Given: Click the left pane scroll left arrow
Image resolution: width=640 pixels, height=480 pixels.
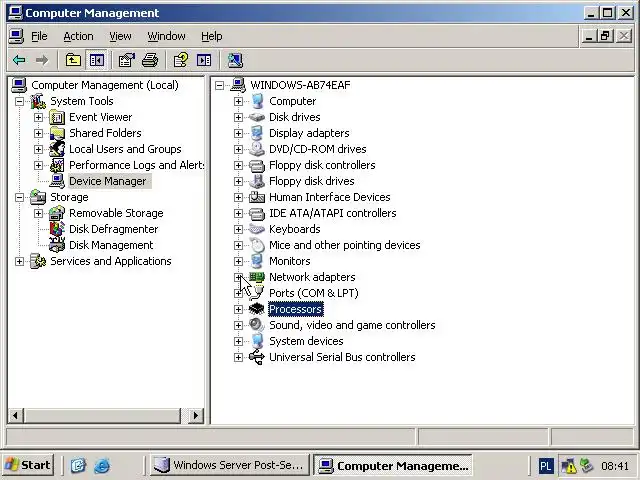Looking at the screenshot, I should [16, 416].
